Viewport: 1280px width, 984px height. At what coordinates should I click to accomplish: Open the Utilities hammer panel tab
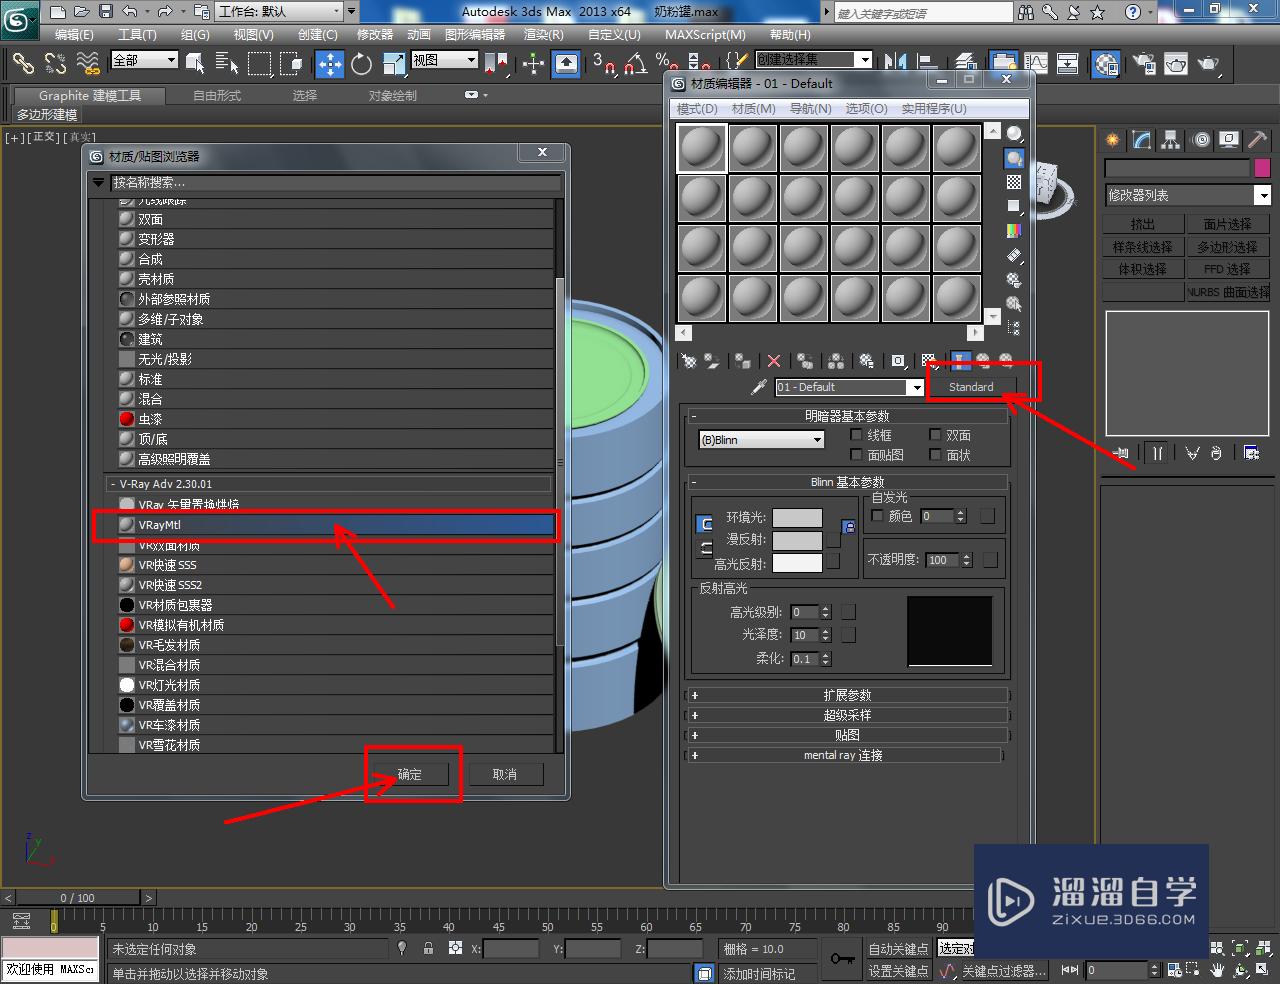1257,140
